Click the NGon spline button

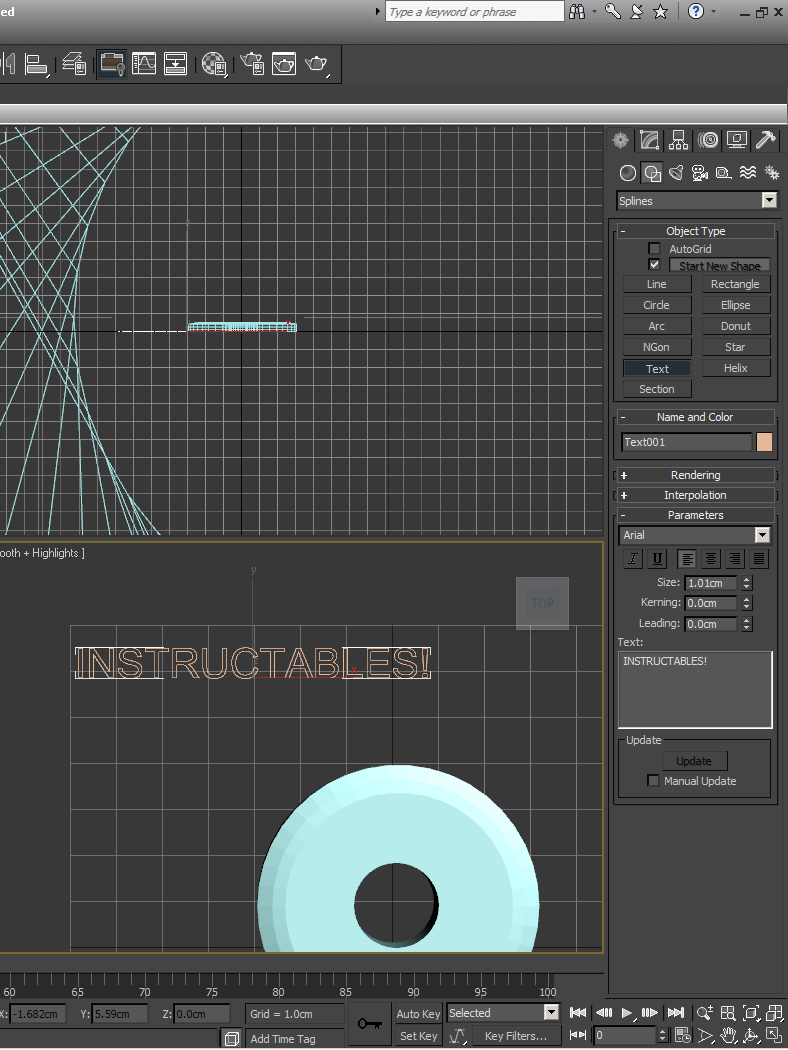tap(657, 347)
